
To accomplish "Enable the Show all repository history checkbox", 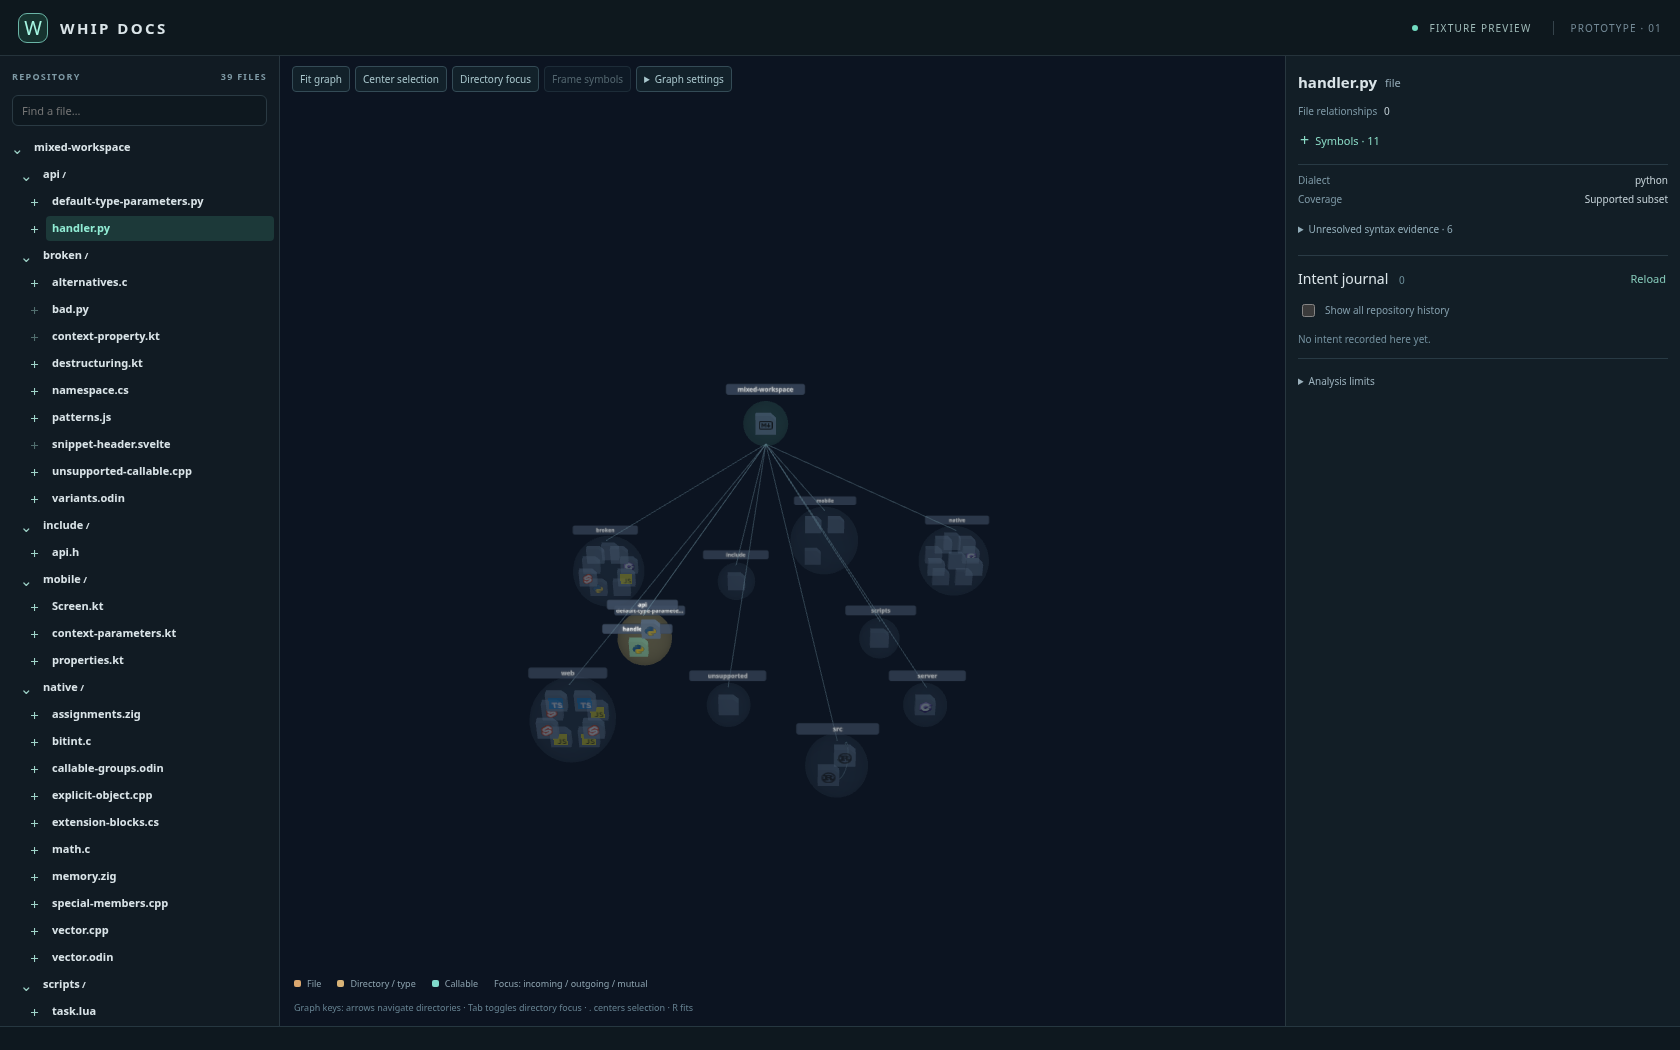I will coord(1308,310).
